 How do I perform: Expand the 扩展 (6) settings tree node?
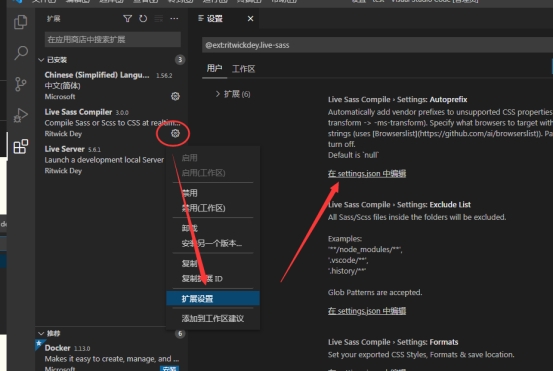pyautogui.click(x=218, y=94)
